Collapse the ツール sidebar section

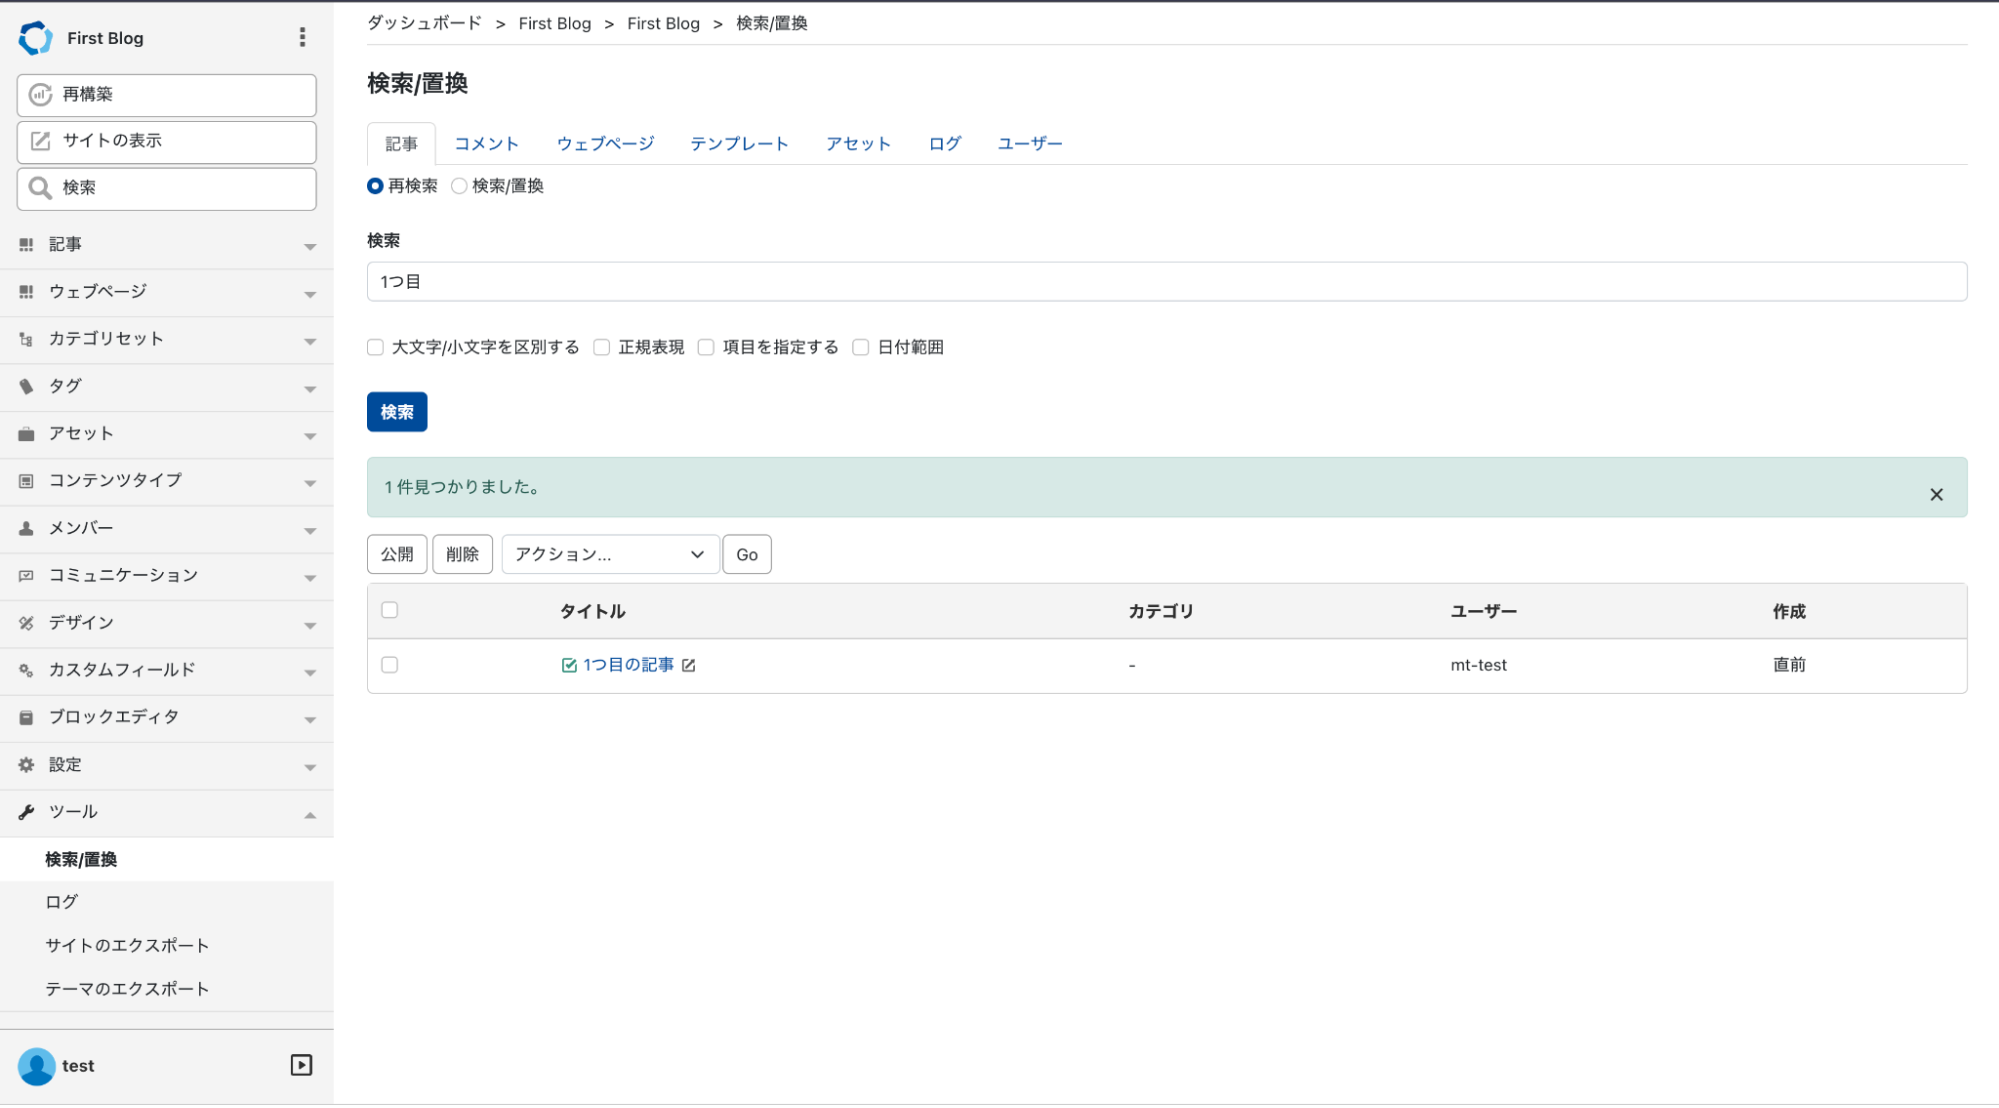tap(167, 812)
